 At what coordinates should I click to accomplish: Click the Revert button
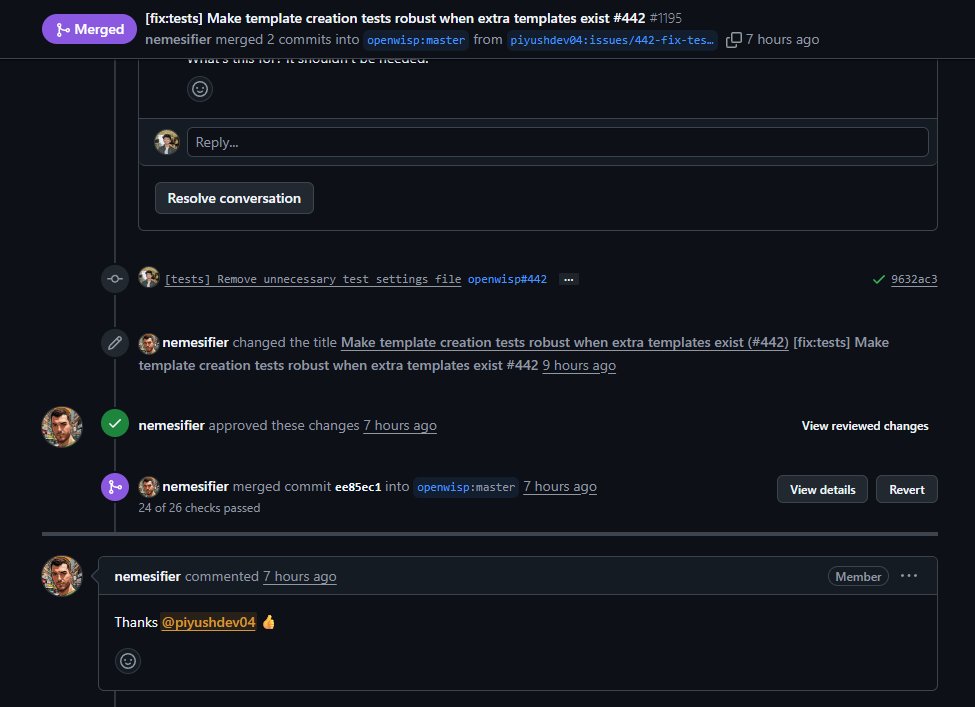pyautogui.click(x=907, y=489)
